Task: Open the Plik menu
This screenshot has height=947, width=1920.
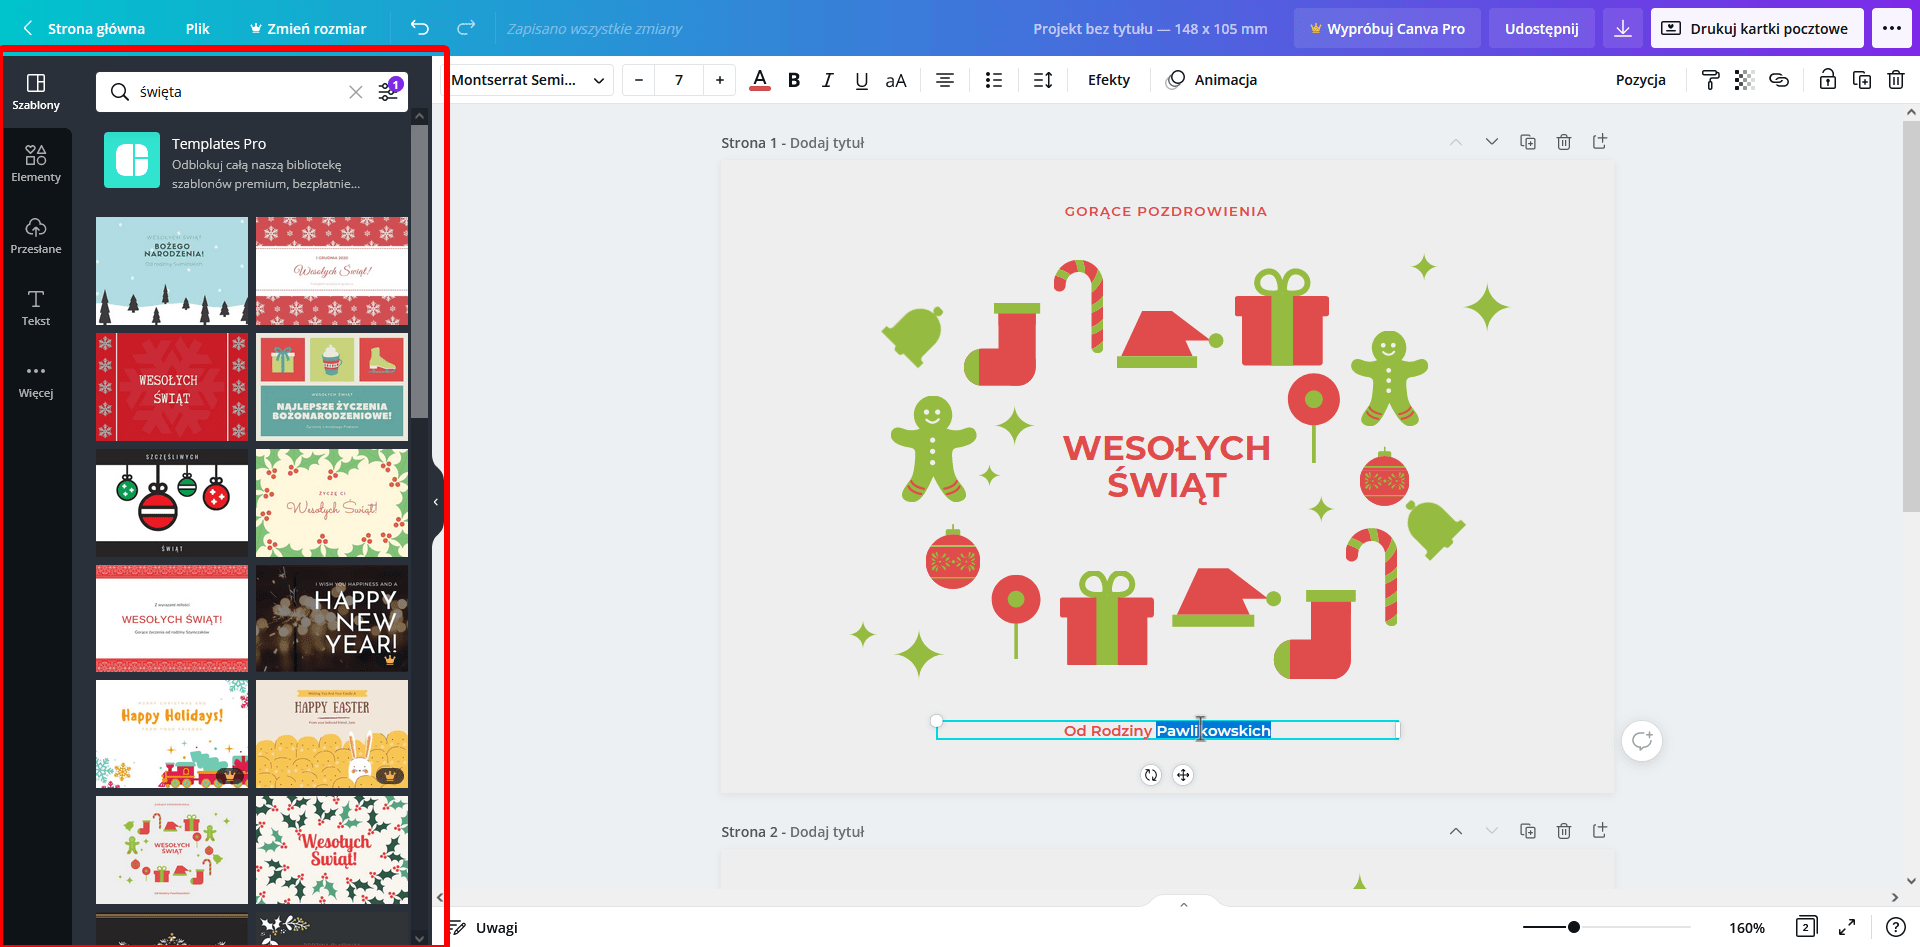Action: [x=197, y=28]
